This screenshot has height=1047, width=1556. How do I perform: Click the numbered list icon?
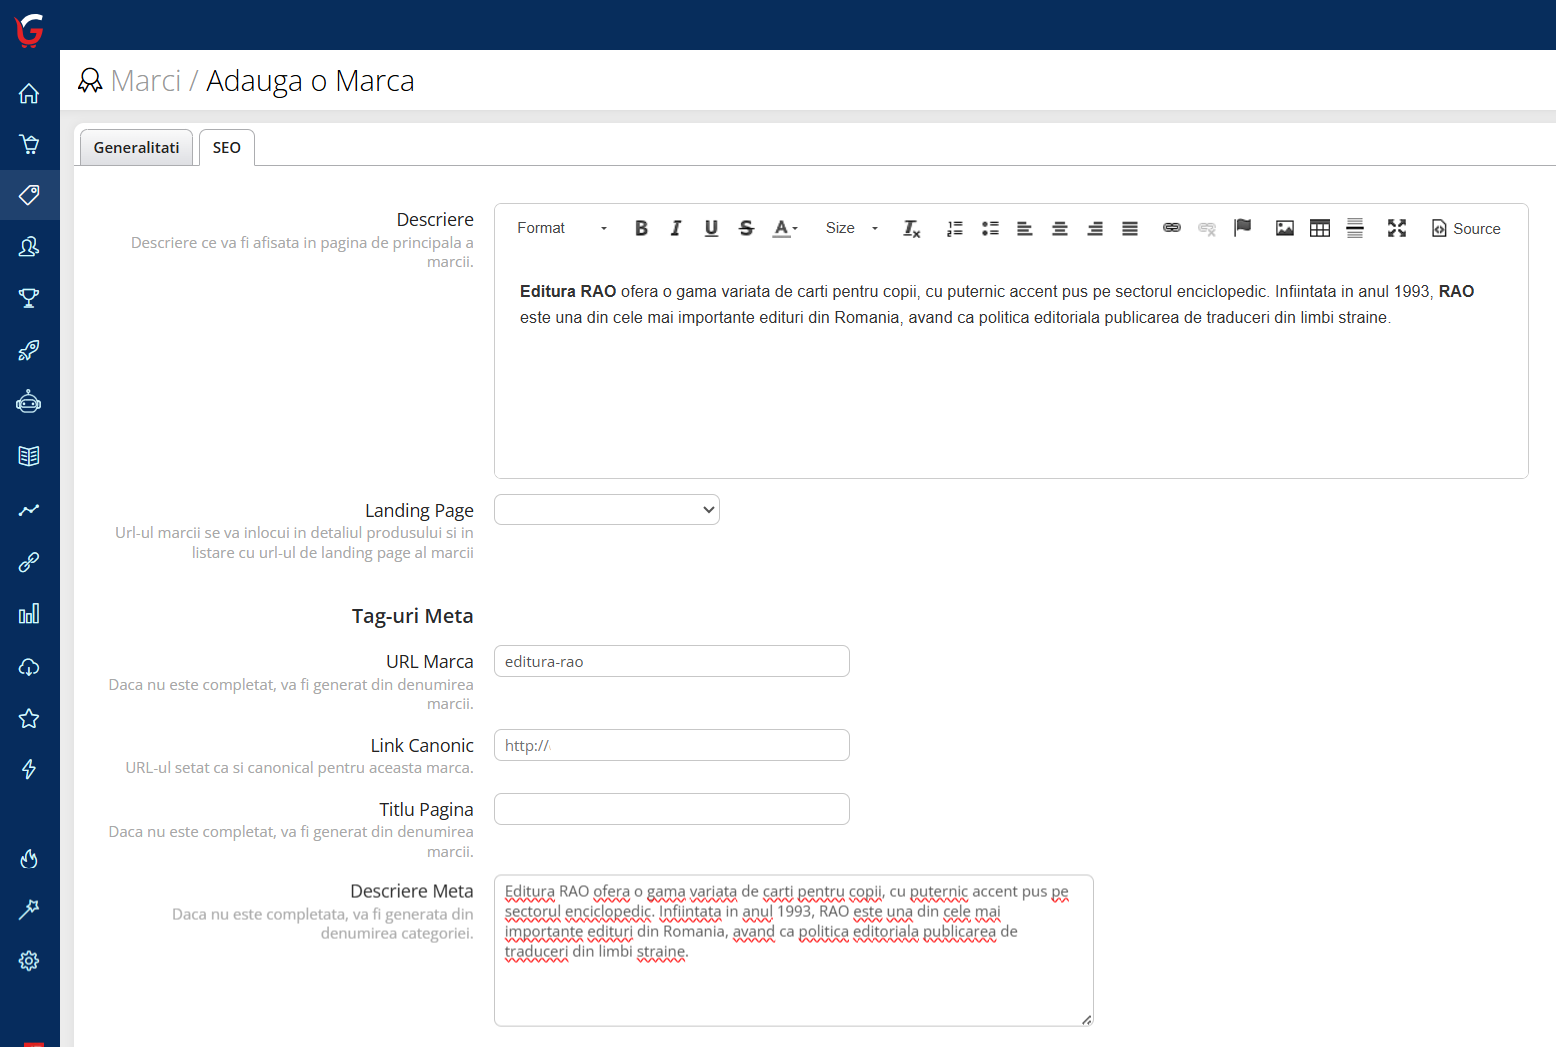(955, 228)
